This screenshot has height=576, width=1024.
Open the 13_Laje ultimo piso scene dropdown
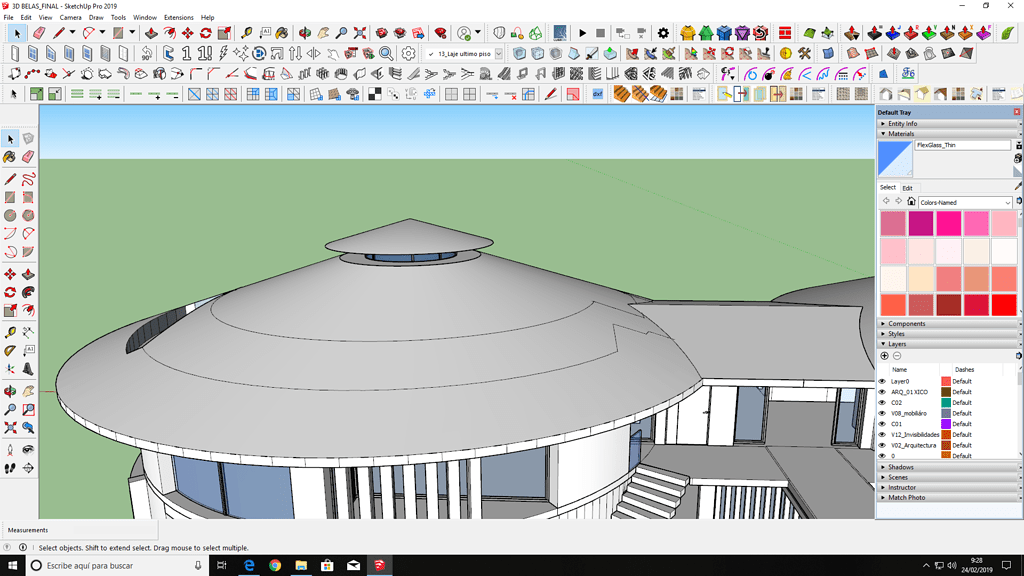[x=498, y=53]
